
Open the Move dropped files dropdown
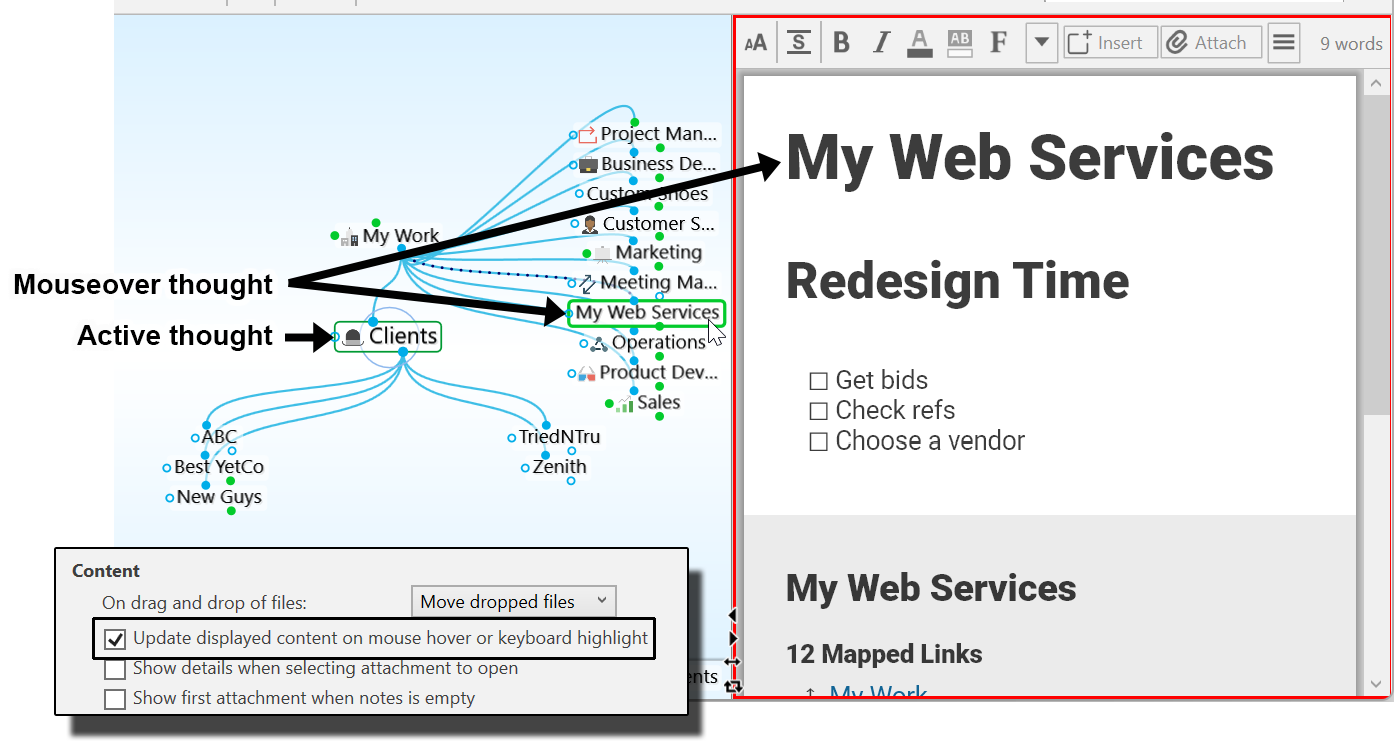513,602
